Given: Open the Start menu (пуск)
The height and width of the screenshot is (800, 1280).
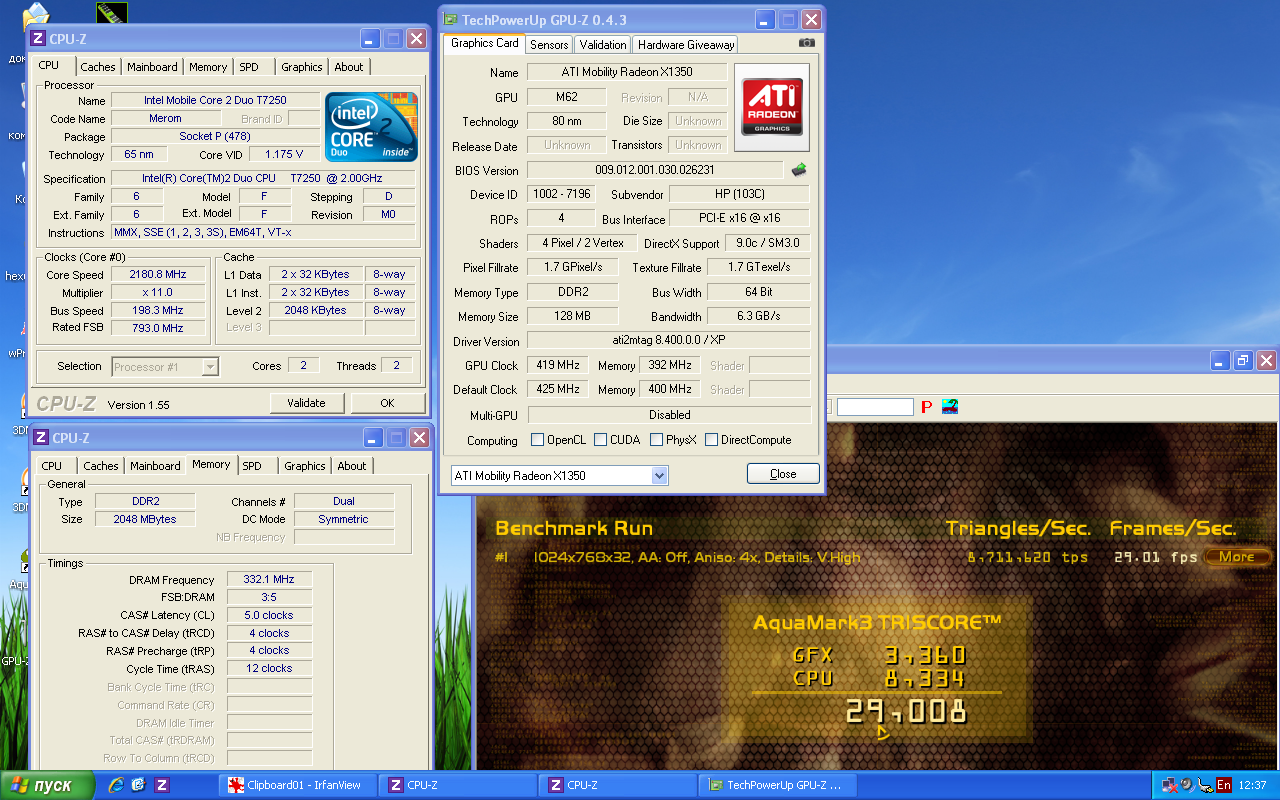Looking at the screenshot, I should [x=46, y=785].
